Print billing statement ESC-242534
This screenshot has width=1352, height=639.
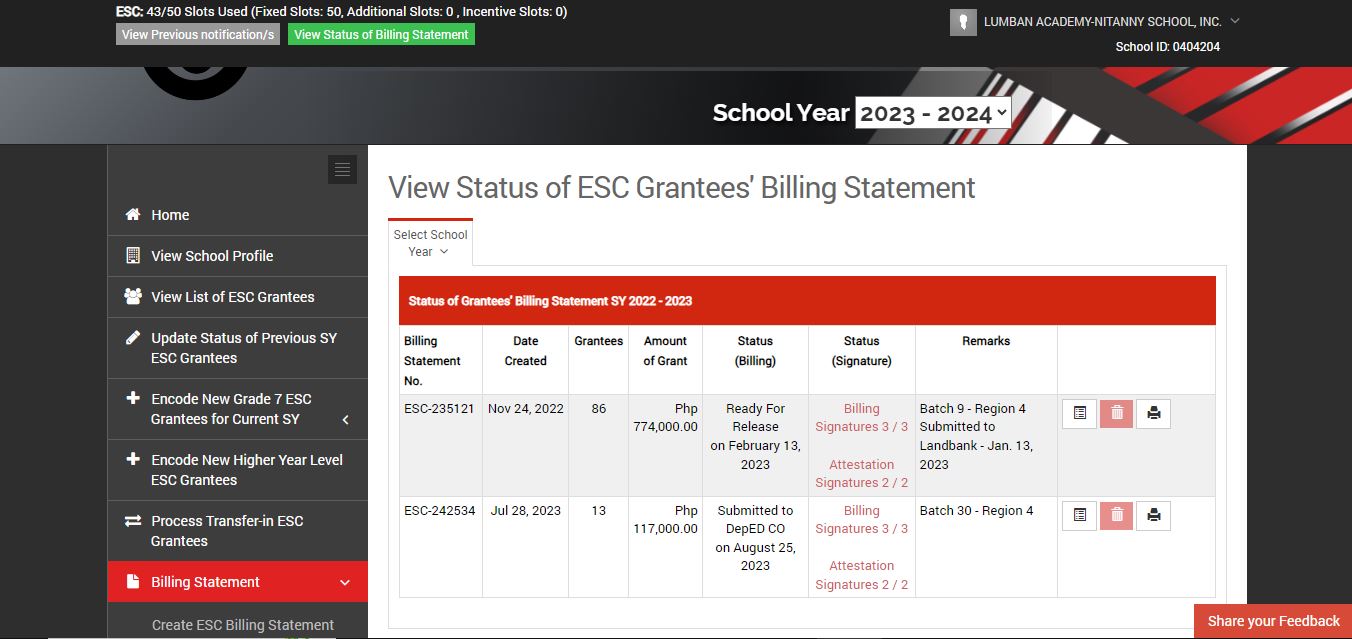tap(1153, 515)
